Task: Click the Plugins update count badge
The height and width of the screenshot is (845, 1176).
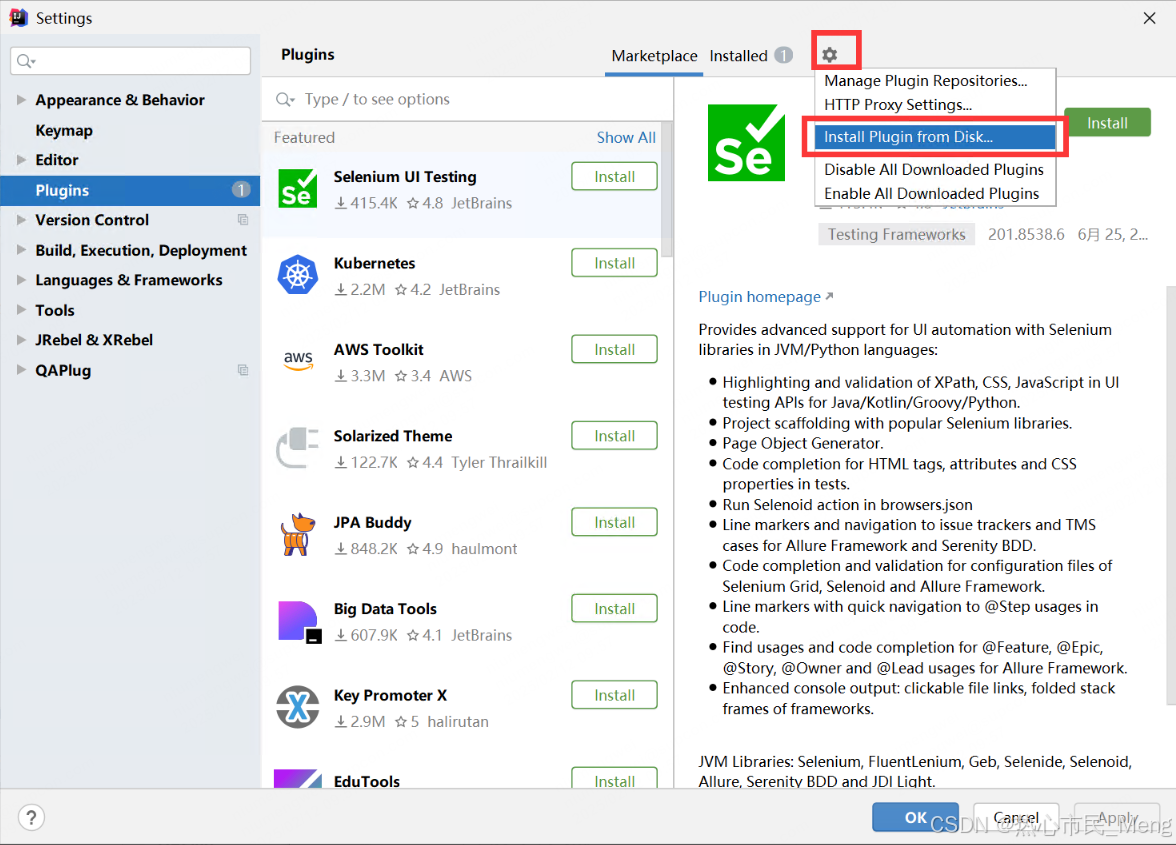Action: (241, 190)
